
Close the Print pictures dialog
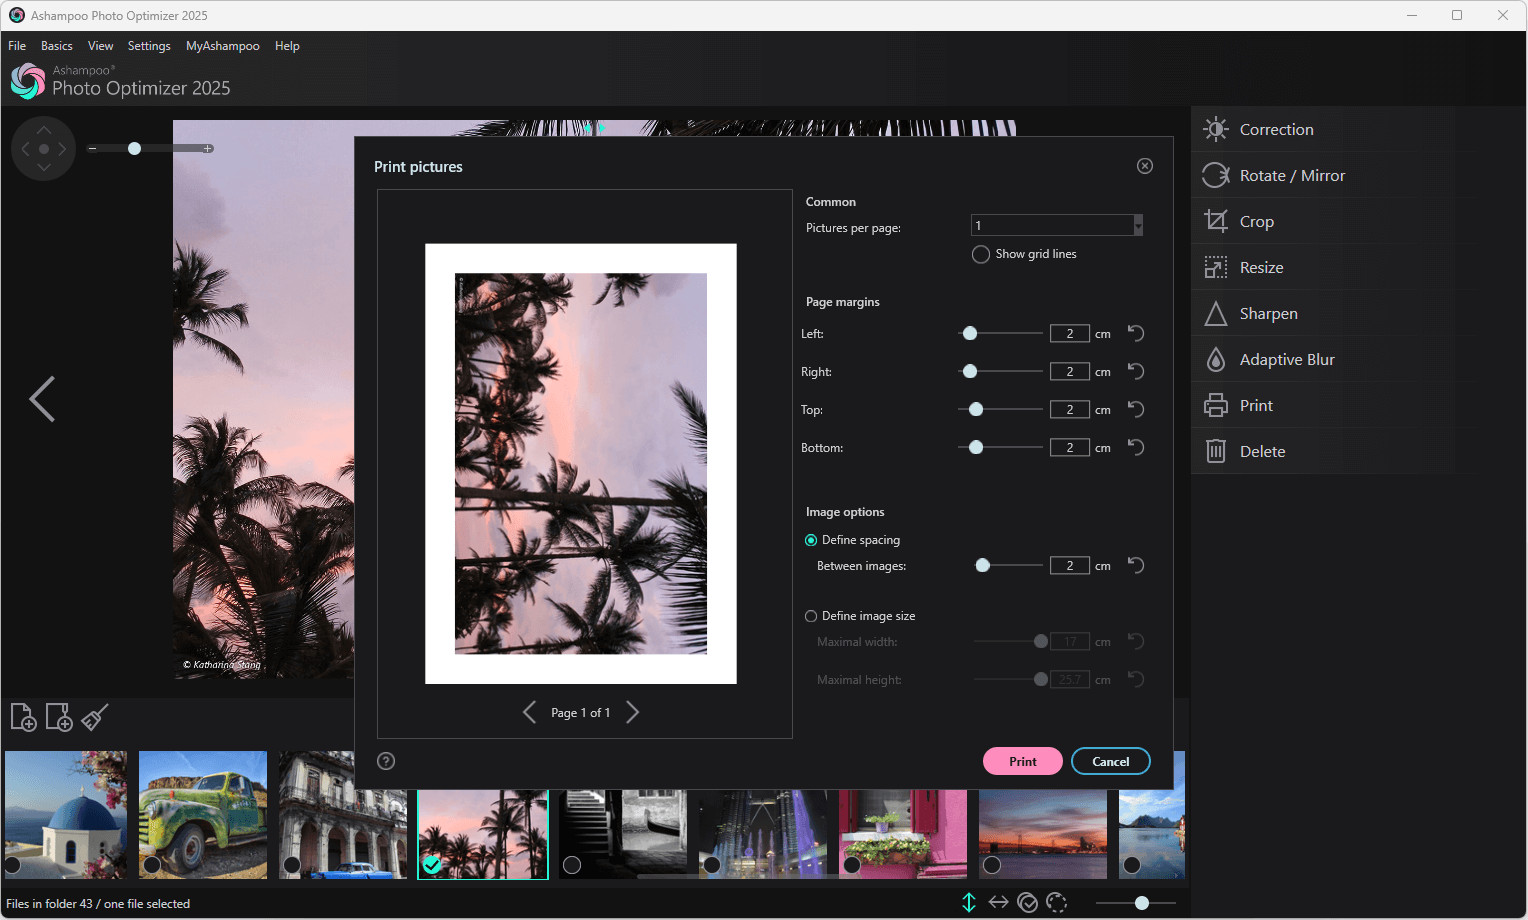(1145, 166)
